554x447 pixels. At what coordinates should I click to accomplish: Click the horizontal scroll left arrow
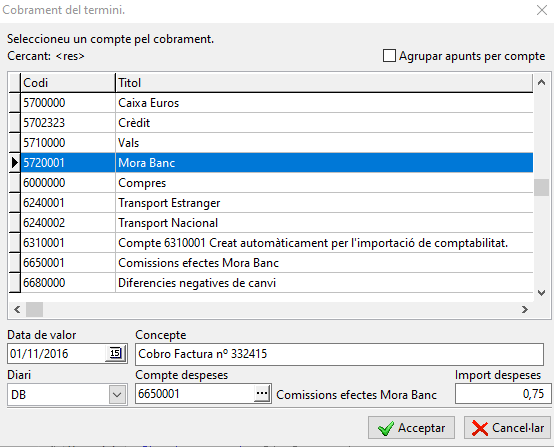click(x=17, y=310)
